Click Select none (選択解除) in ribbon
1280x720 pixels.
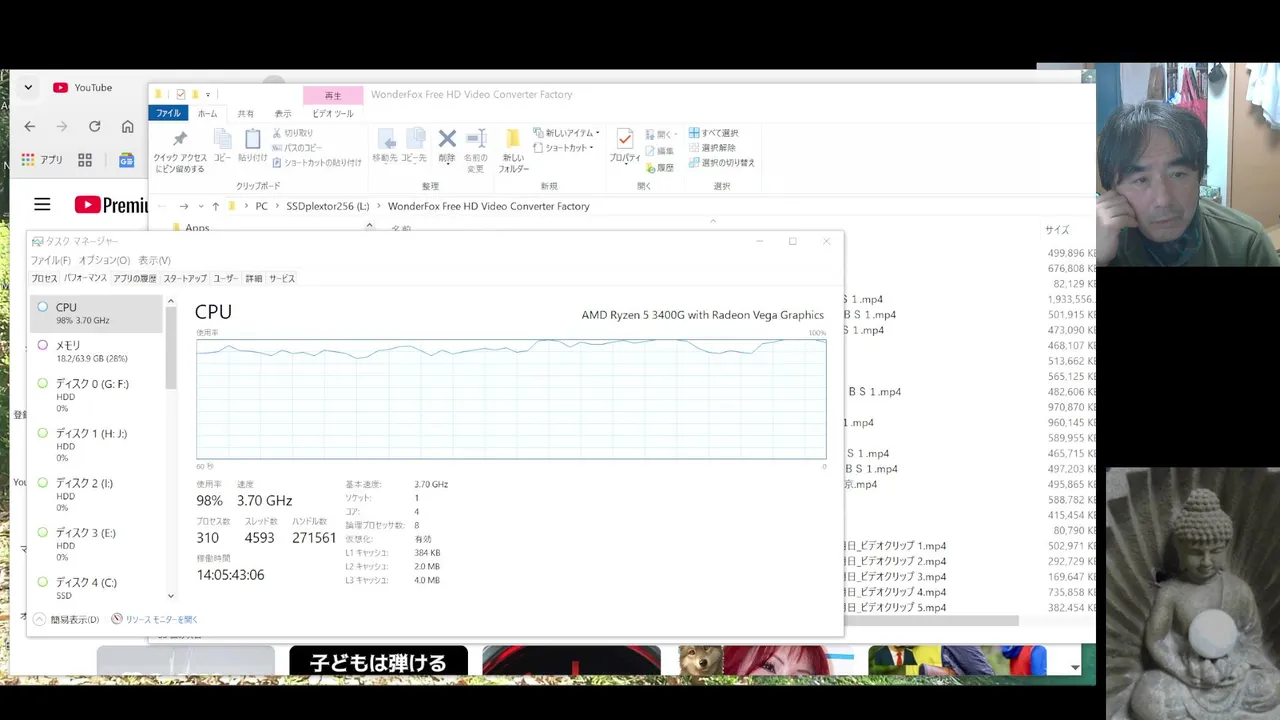712,148
